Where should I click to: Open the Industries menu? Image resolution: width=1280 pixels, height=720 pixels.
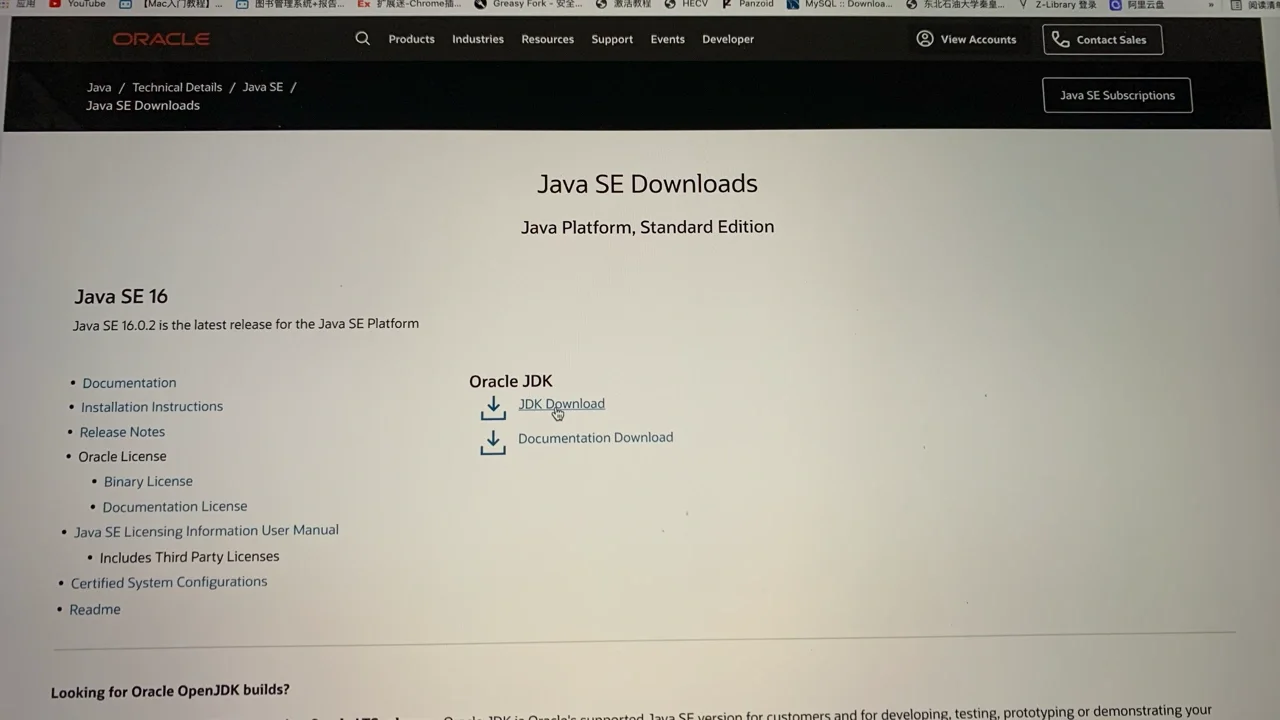478,39
